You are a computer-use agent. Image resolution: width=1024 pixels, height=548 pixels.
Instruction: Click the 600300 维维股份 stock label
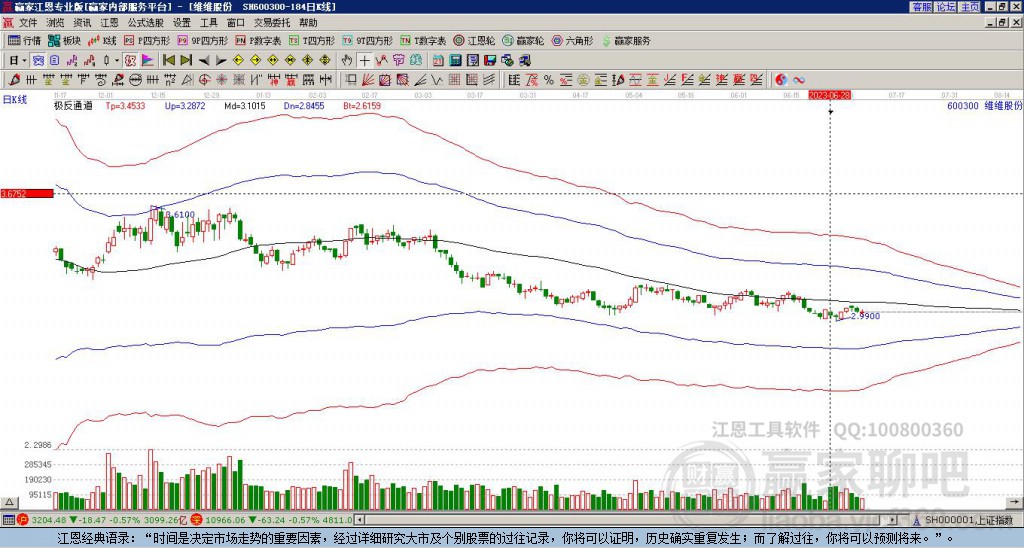click(x=984, y=105)
